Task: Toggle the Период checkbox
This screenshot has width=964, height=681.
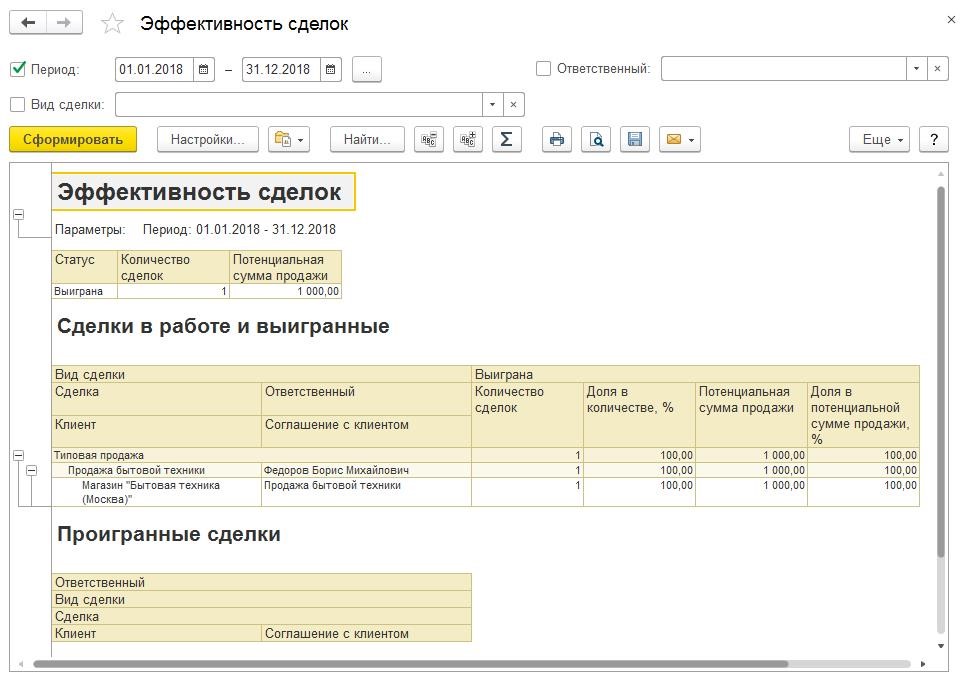Action: click(18, 69)
